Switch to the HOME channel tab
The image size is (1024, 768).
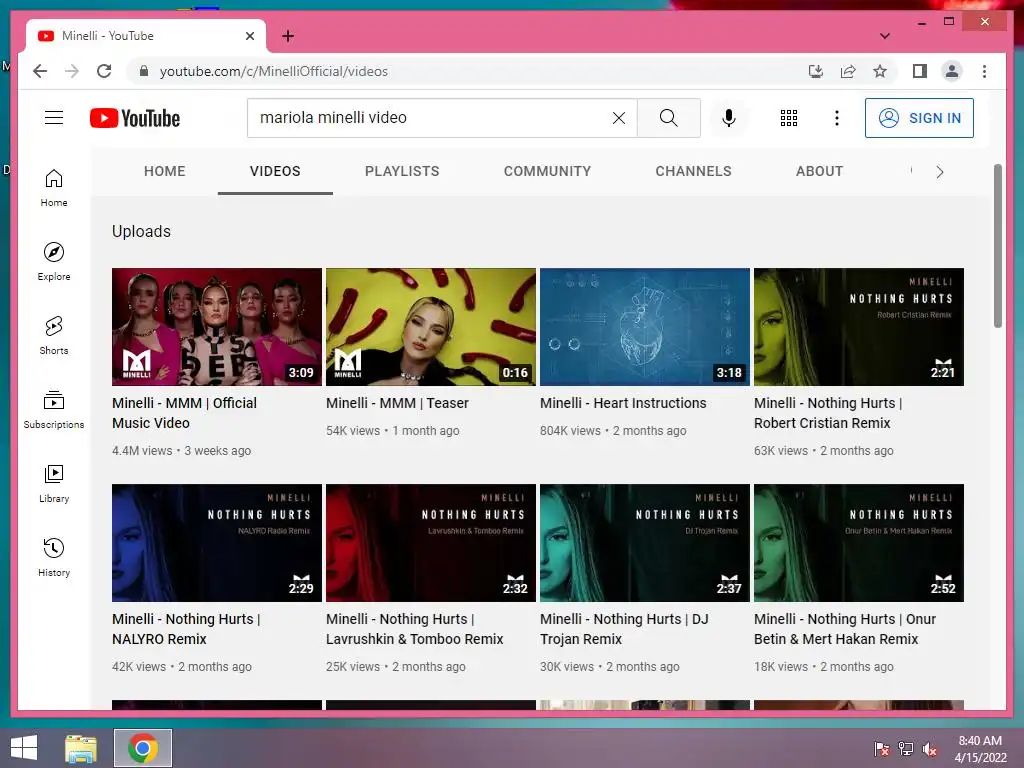pyautogui.click(x=165, y=171)
